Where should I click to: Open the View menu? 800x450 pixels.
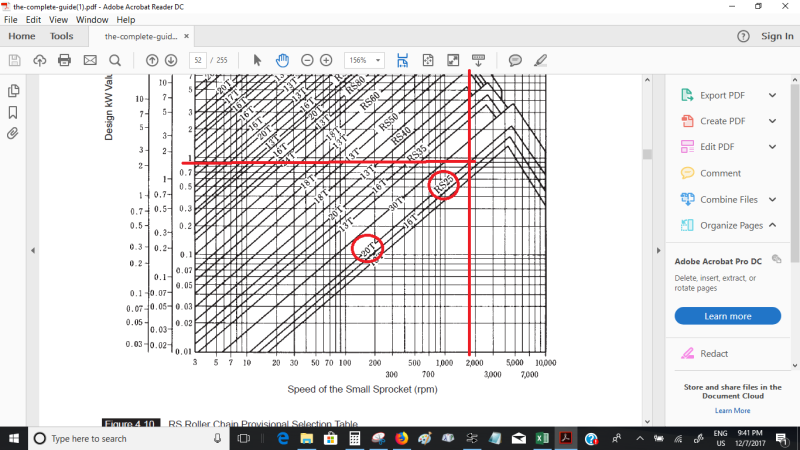(58, 20)
